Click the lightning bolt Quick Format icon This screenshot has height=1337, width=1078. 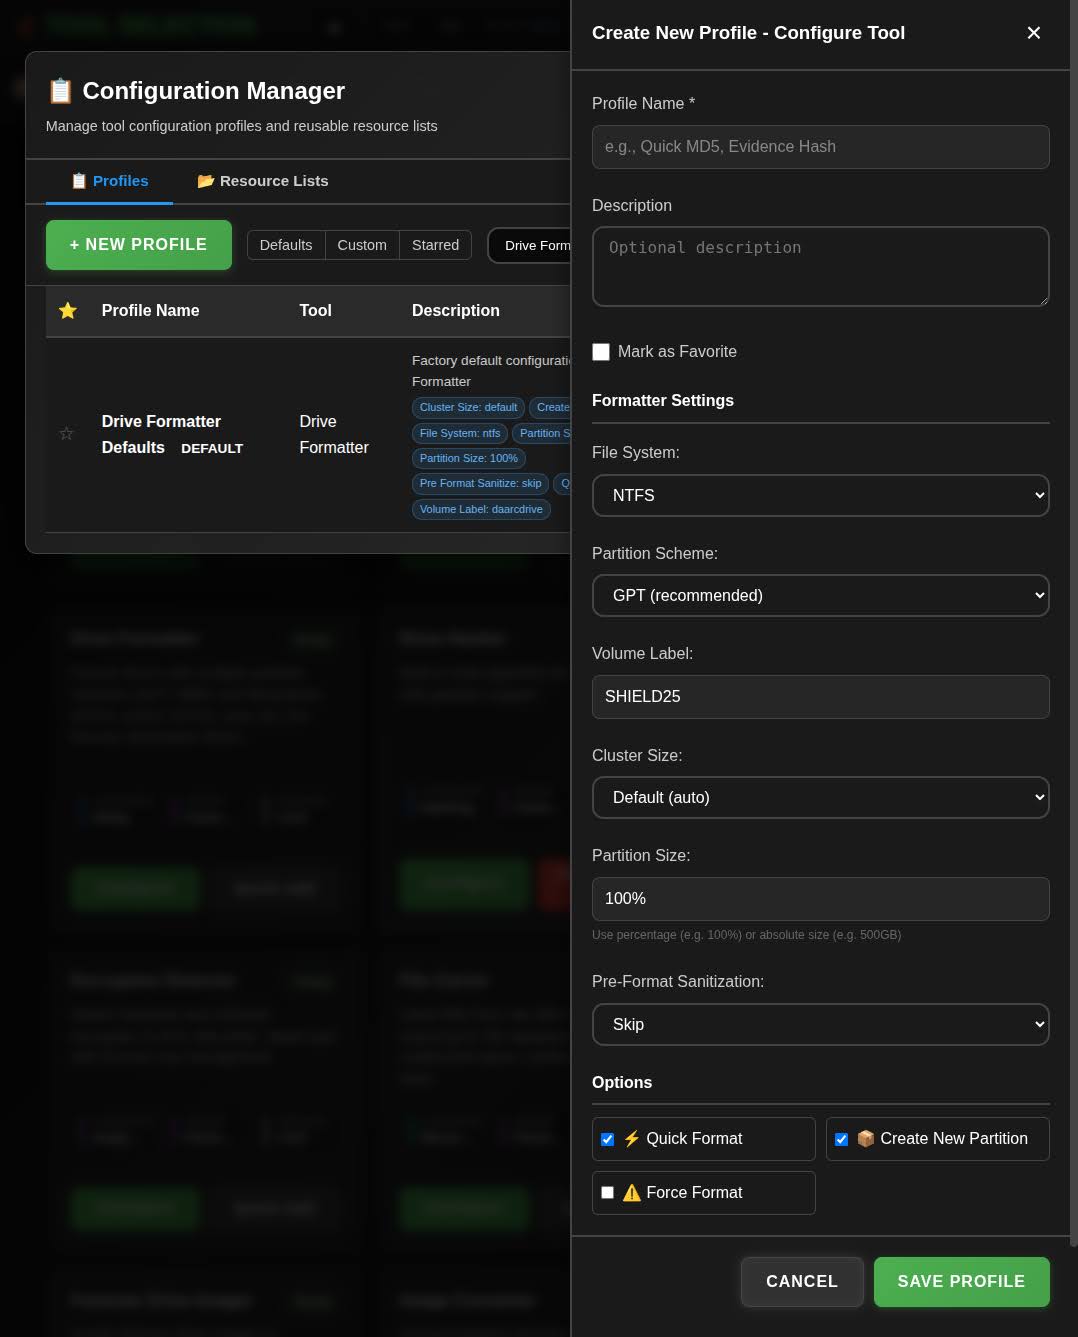click(632, 1138)
